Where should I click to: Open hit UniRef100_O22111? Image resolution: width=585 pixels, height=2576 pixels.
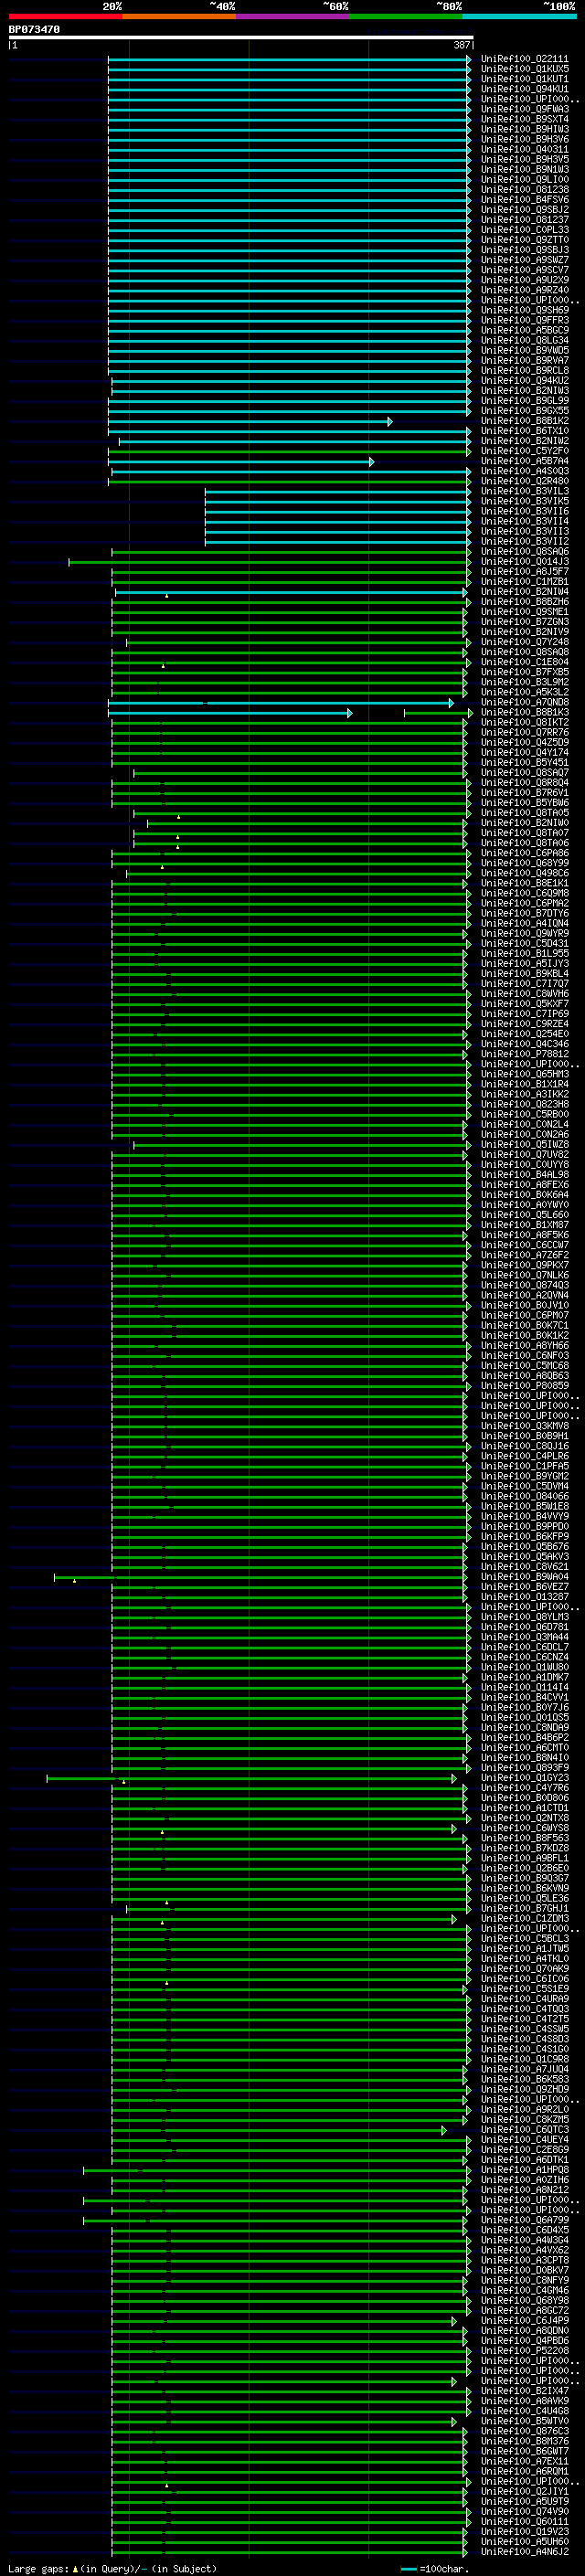coord(525,59)
